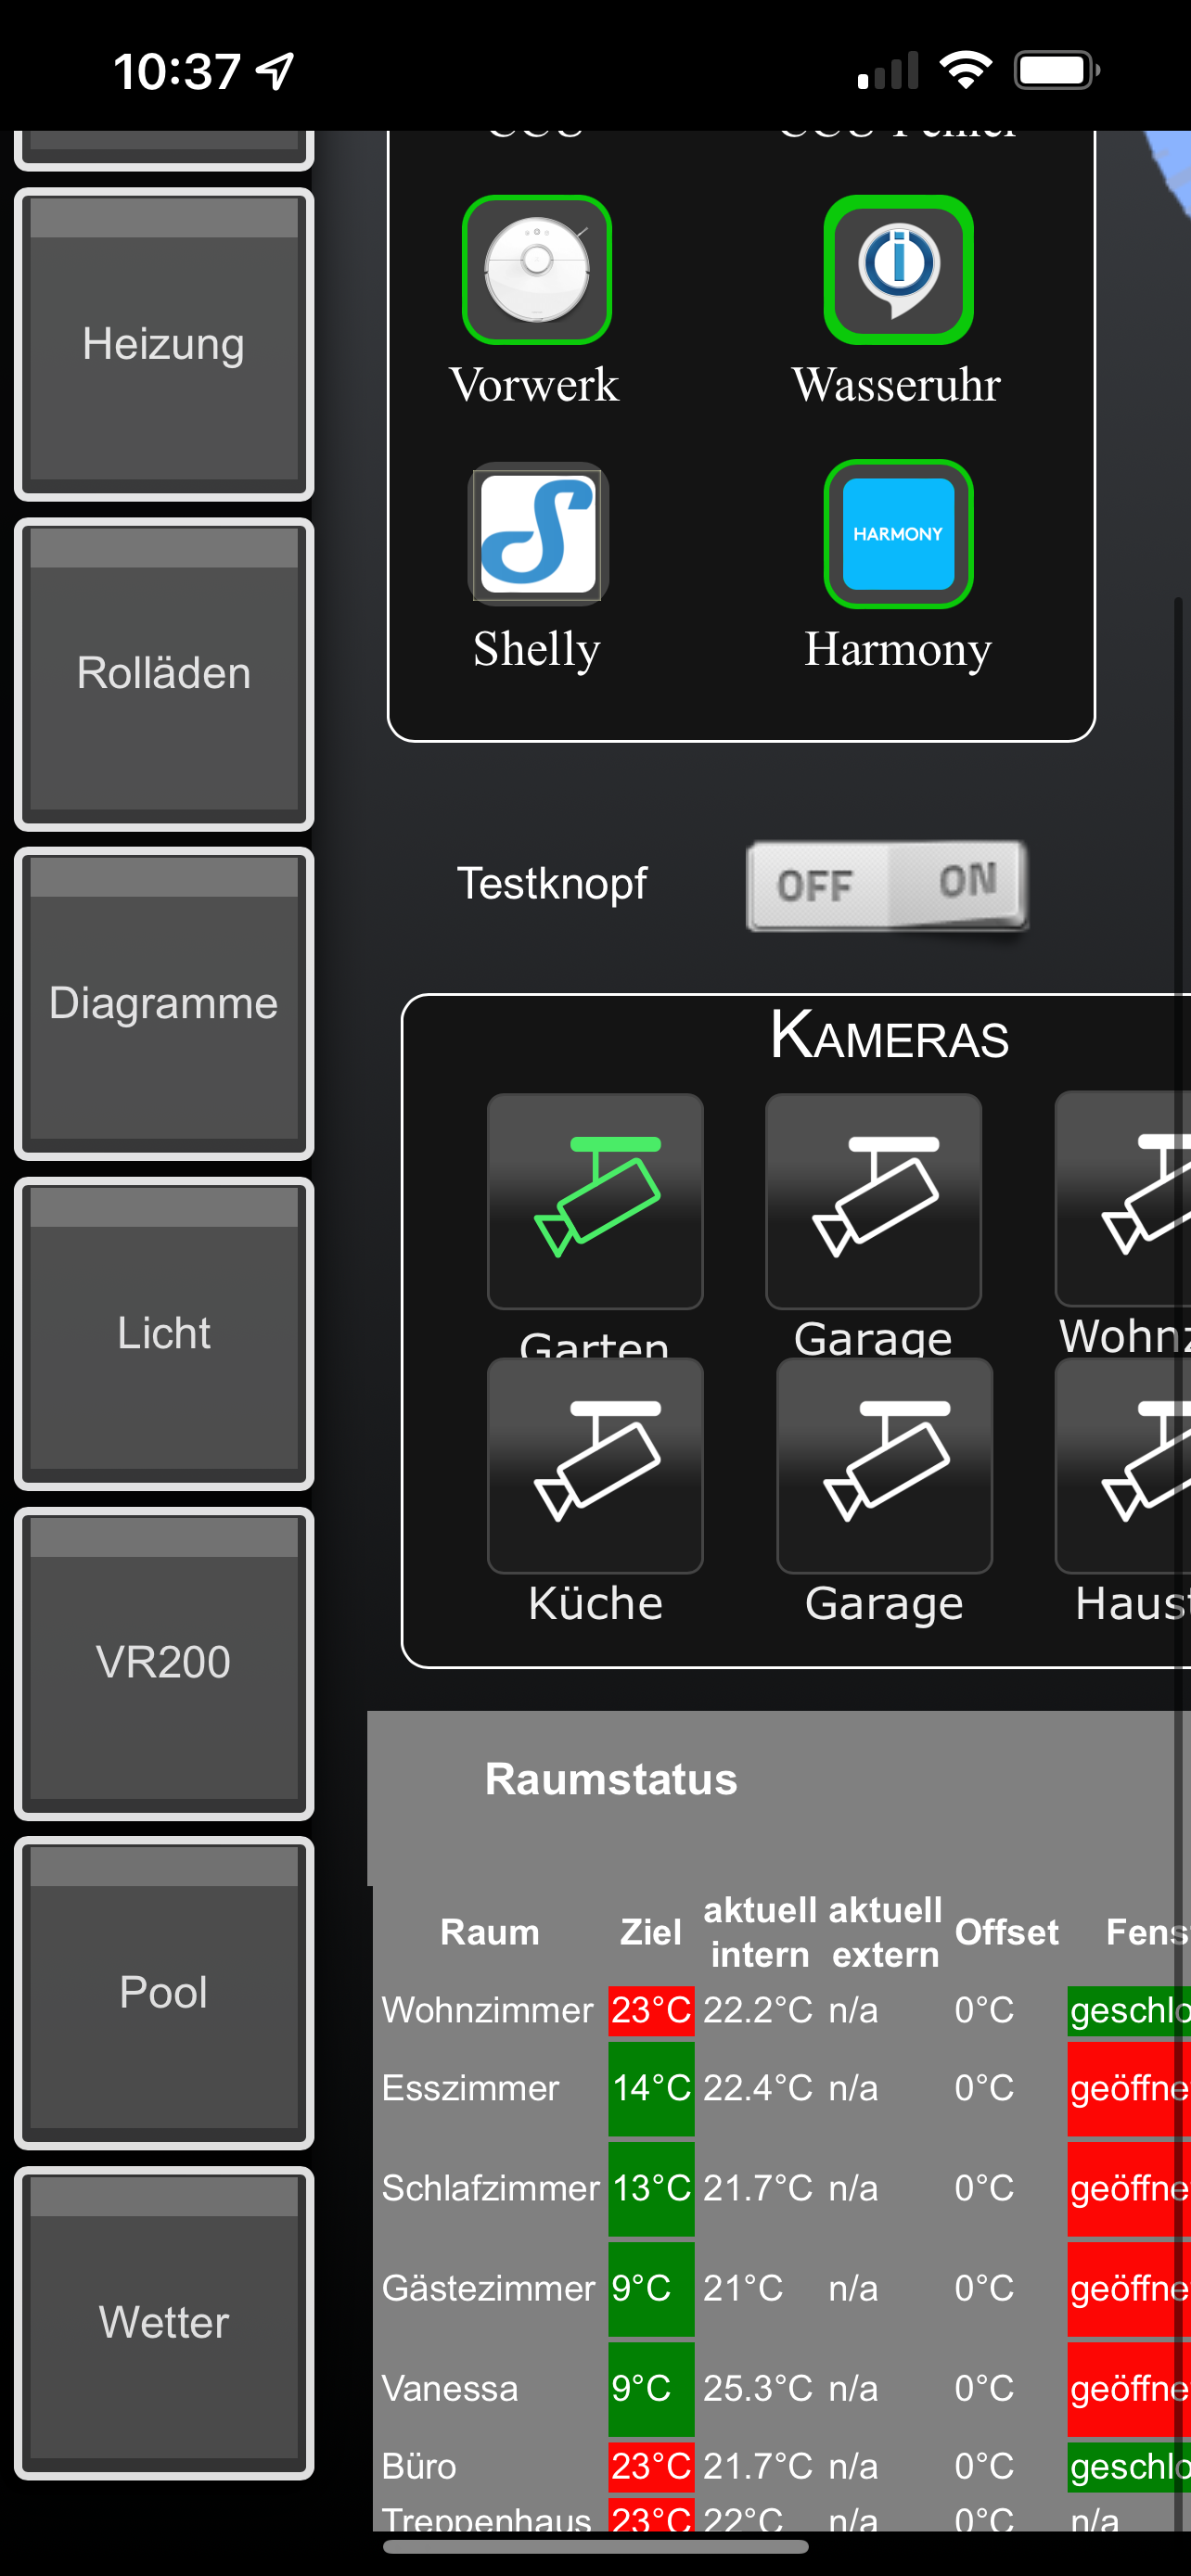Open the Heizung menu
Screen dimensions: 1191x2576
[164, 344]
